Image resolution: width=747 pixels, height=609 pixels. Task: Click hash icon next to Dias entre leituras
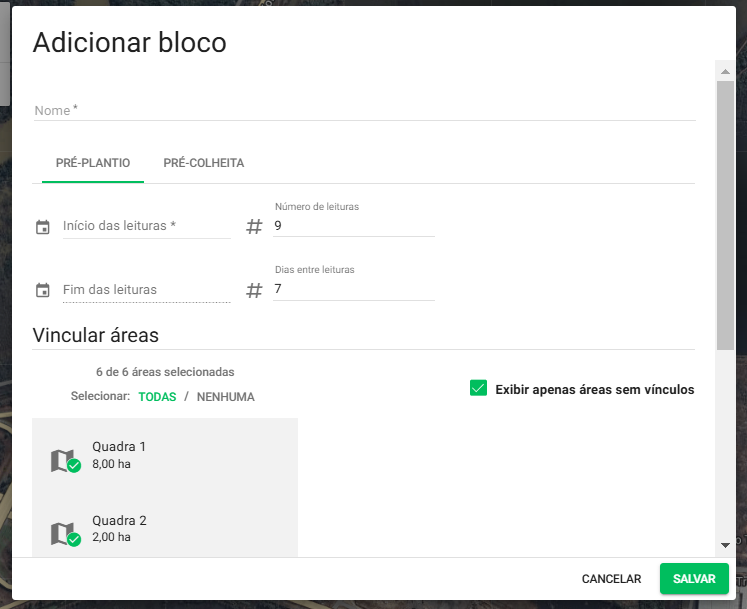click(254, 291)
